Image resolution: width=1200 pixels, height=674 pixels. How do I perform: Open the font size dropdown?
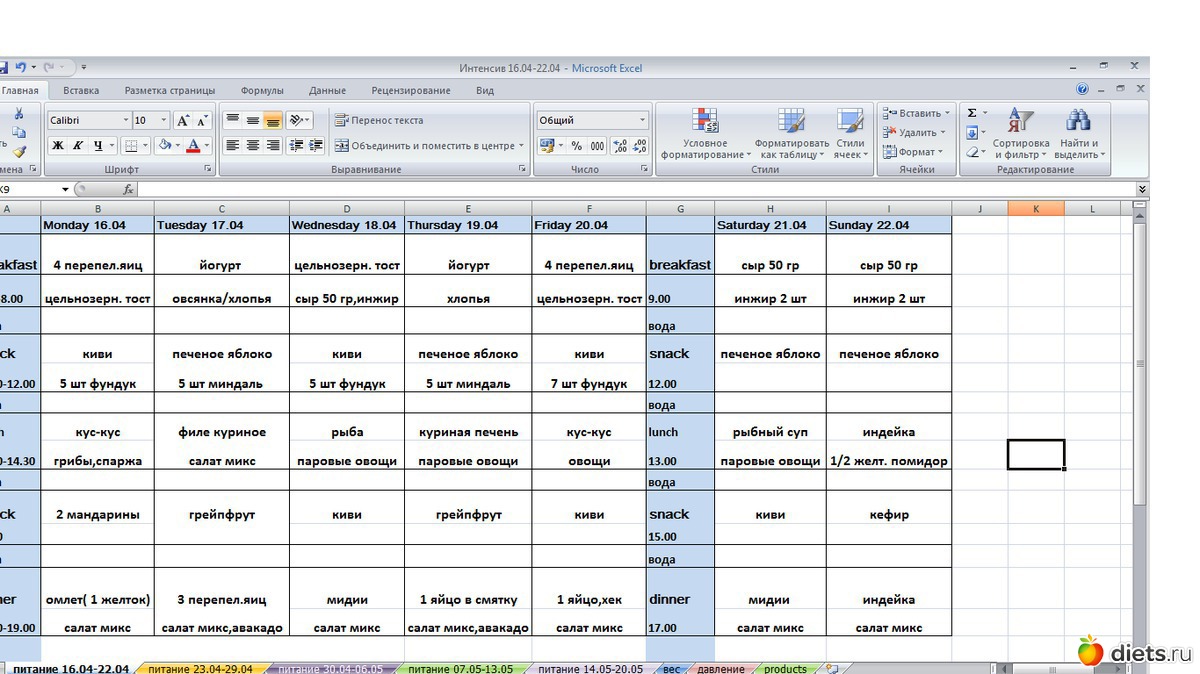(x=164, y=120)
